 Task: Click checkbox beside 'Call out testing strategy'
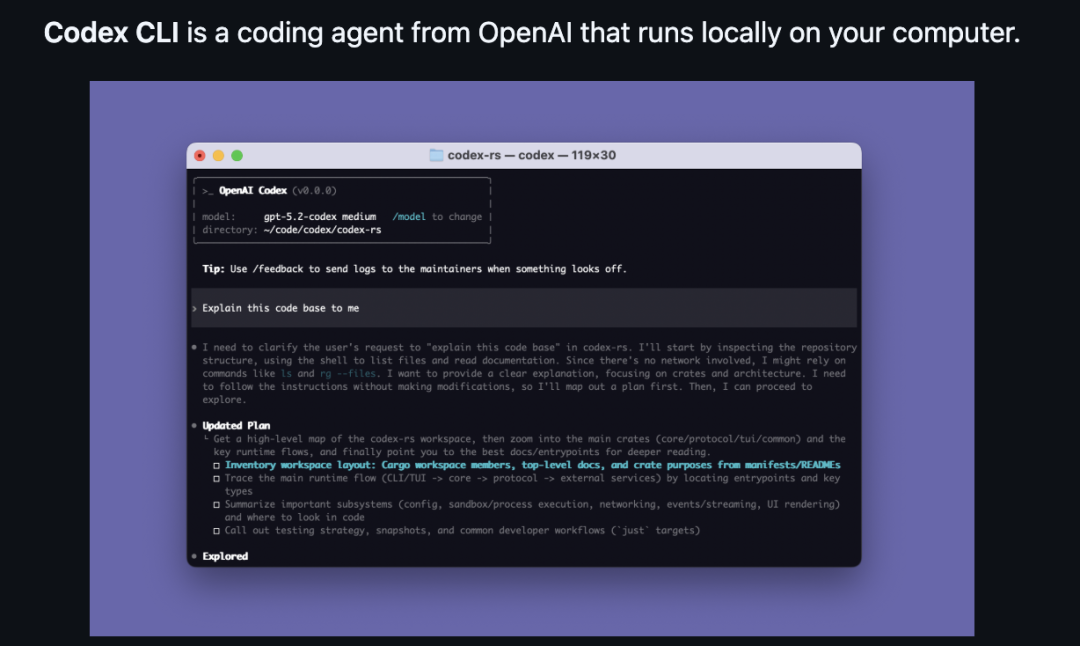pos(216,531)
